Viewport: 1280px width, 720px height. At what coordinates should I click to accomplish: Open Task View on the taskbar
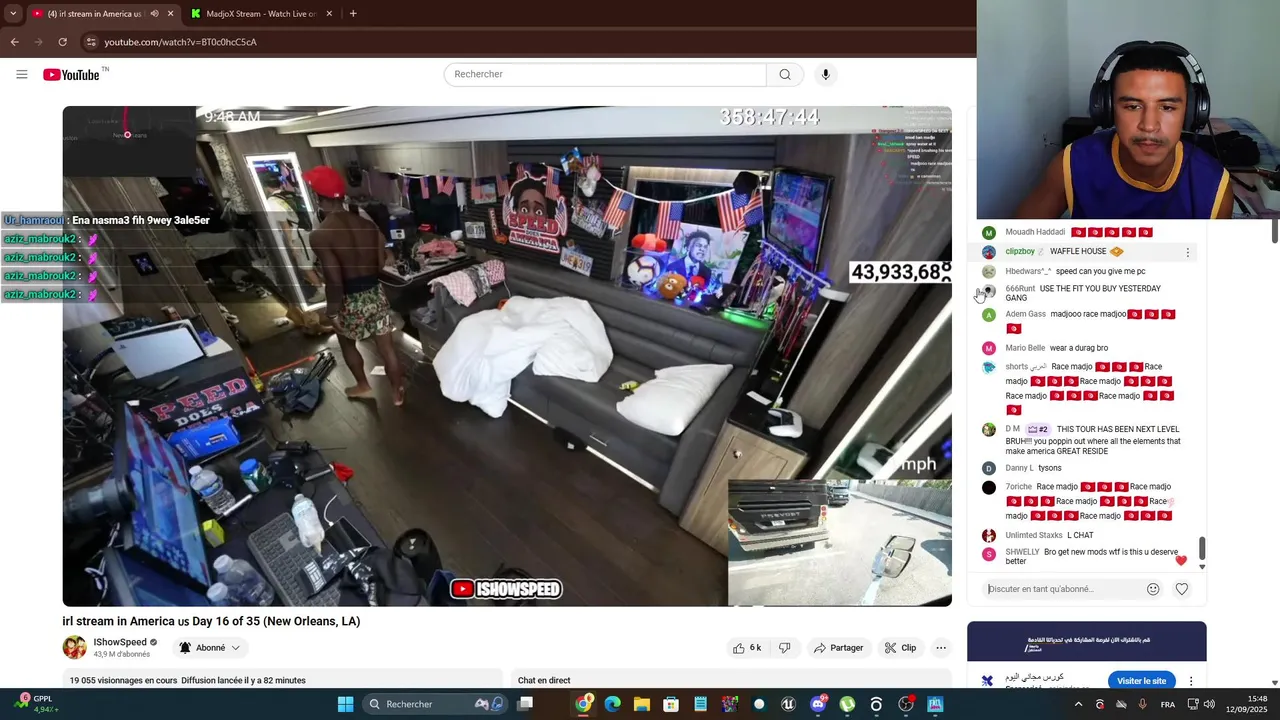525,704
